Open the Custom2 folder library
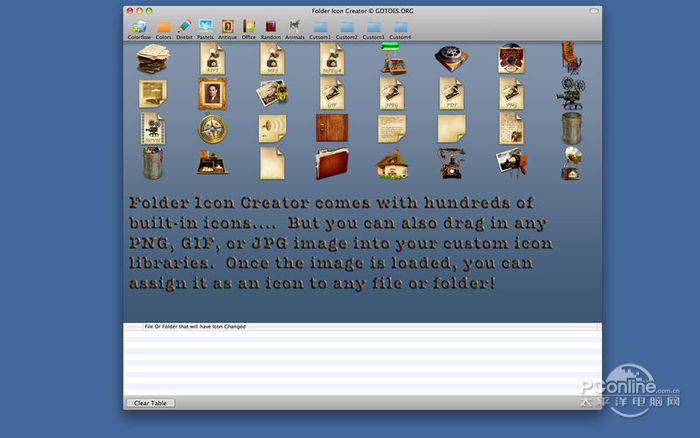Screen dimensions: 700x438 (x=347, y=30)
